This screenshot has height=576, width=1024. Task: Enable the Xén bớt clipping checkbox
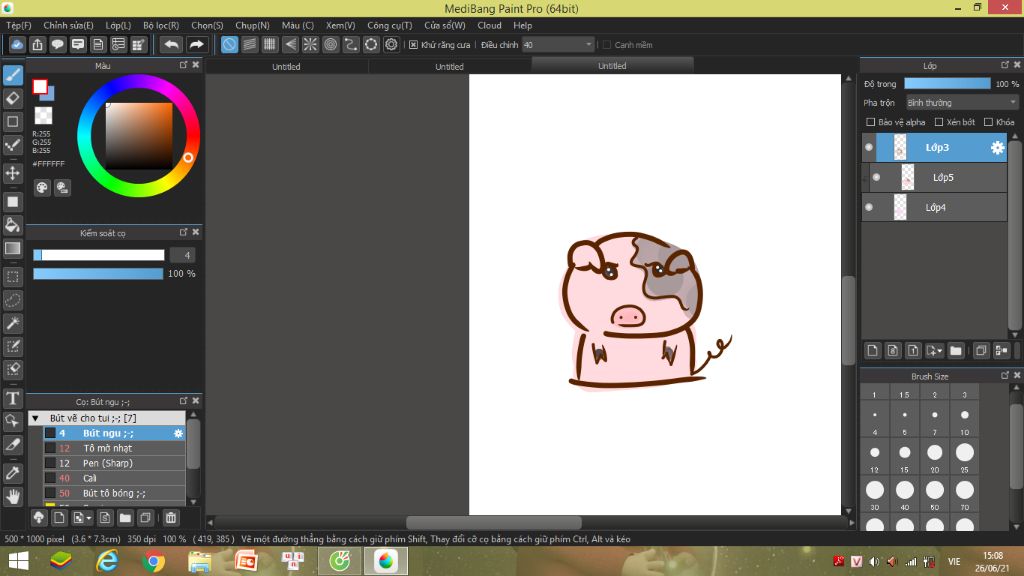(939, 122)
